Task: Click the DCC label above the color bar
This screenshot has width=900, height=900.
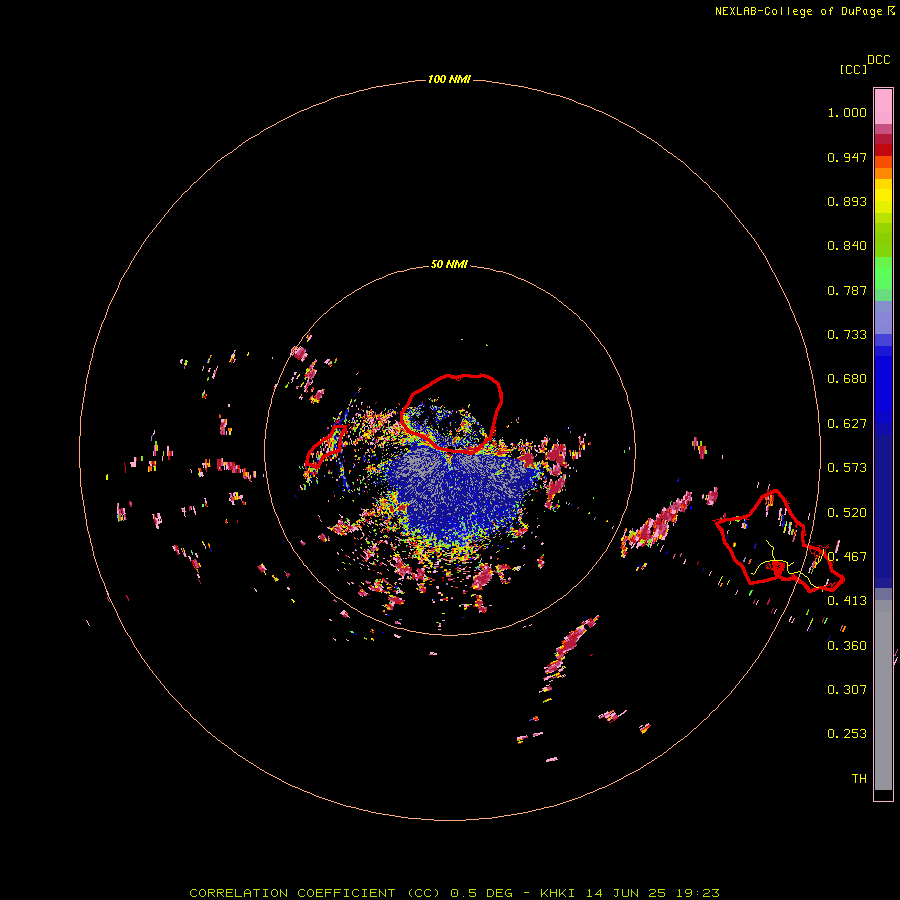Action: tap(879, 60)
